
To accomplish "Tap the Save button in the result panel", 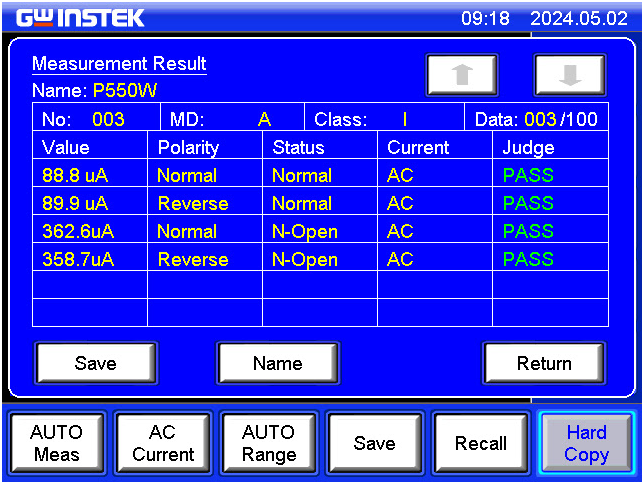I will coord(96,363).
